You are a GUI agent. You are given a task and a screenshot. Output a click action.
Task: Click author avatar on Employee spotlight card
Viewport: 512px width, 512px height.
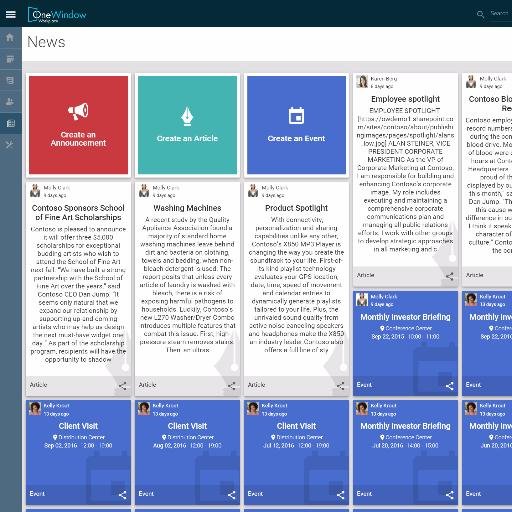pyautogui.click(x=362, y=82)
